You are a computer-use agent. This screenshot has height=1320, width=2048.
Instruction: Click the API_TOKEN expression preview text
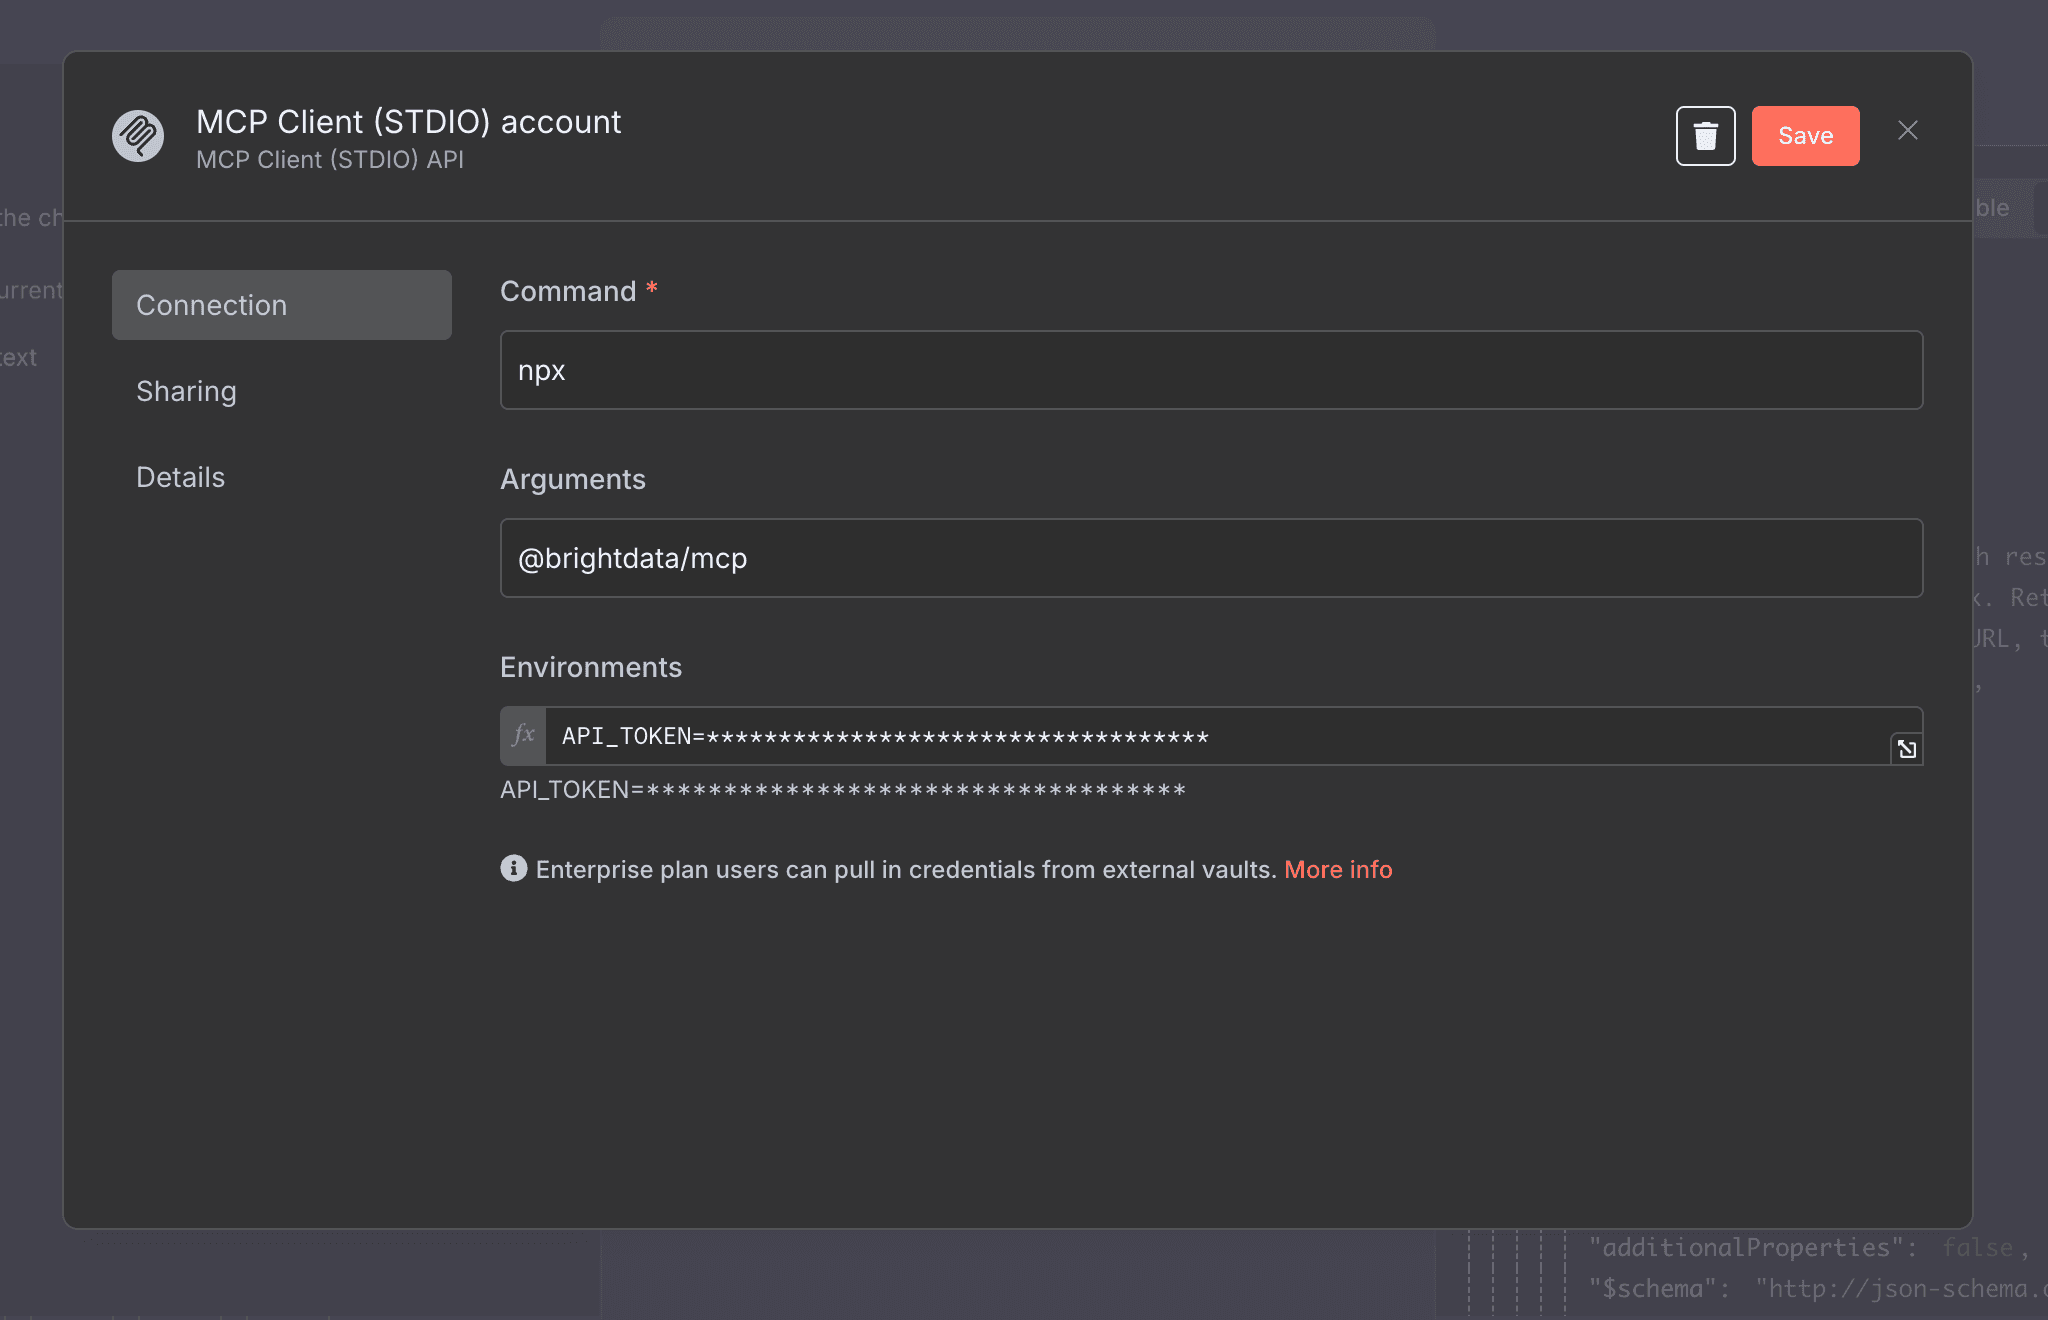coord(842,790)
